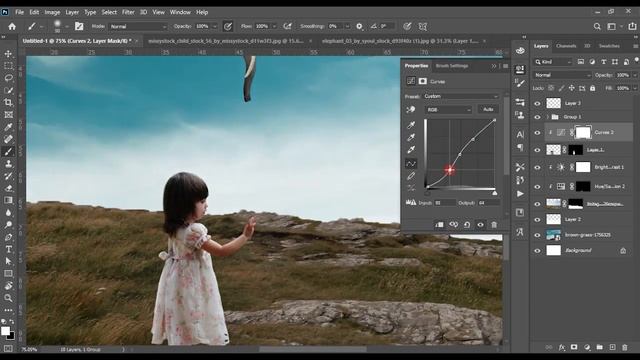Select the Eraser tool

tap(8, 188)
